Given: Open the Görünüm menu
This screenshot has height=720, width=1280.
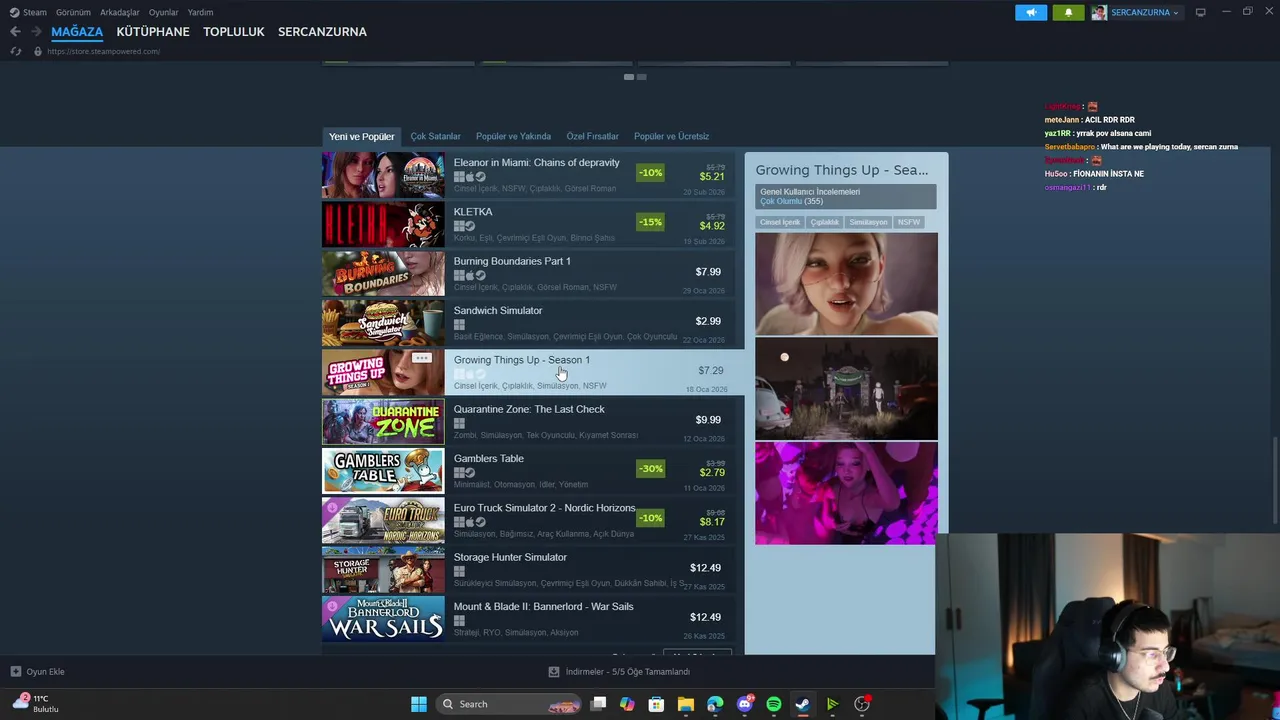Looking at the screenshot, I should point(73,12).
